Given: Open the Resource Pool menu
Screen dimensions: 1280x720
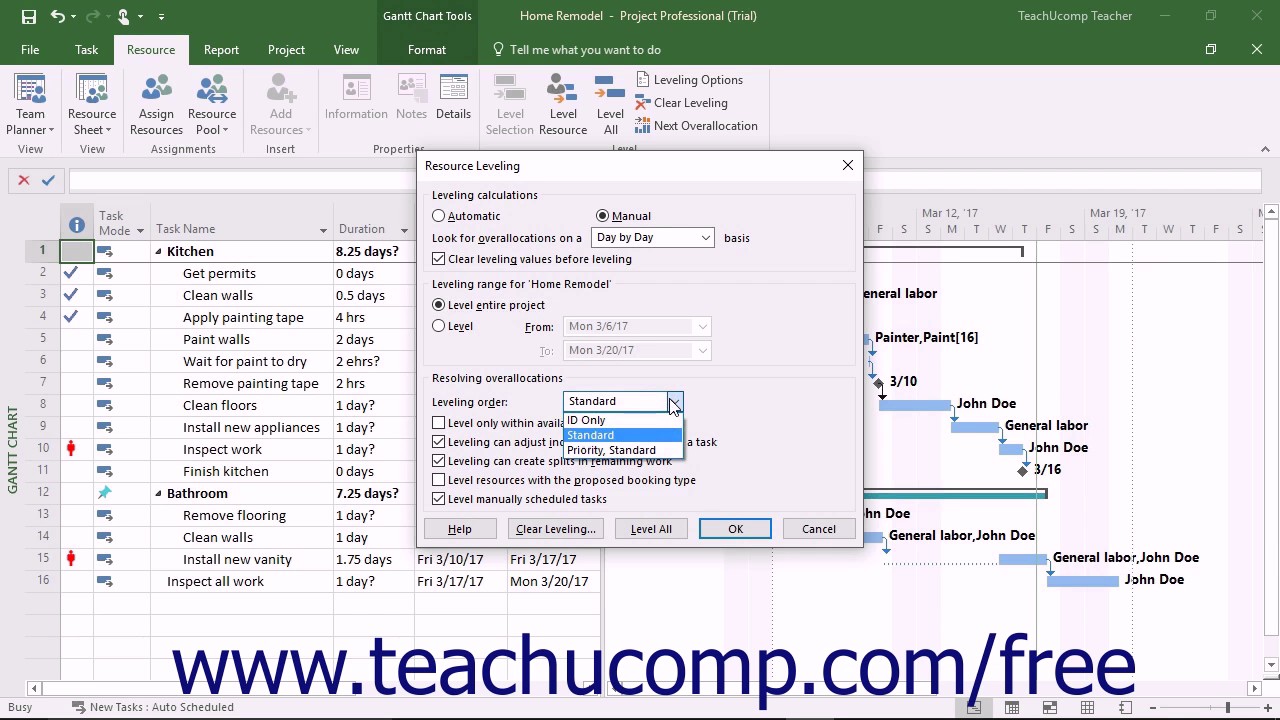Looking at the screenshot, I should click(x=212, y=105).
